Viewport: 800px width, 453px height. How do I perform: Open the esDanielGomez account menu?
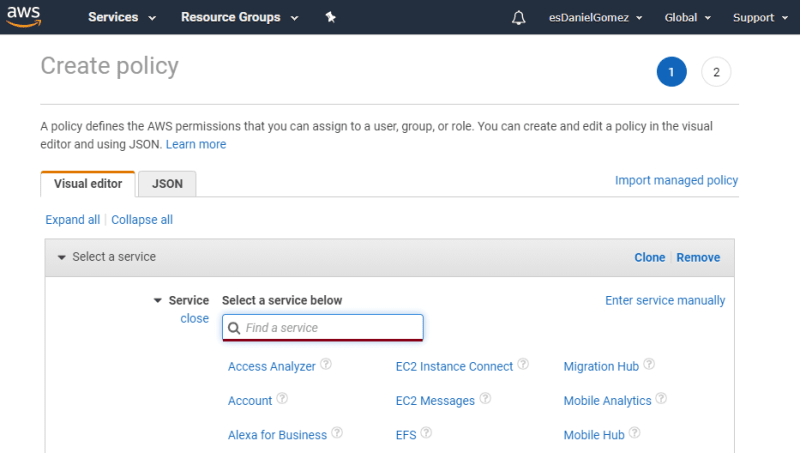coord(595,18)
